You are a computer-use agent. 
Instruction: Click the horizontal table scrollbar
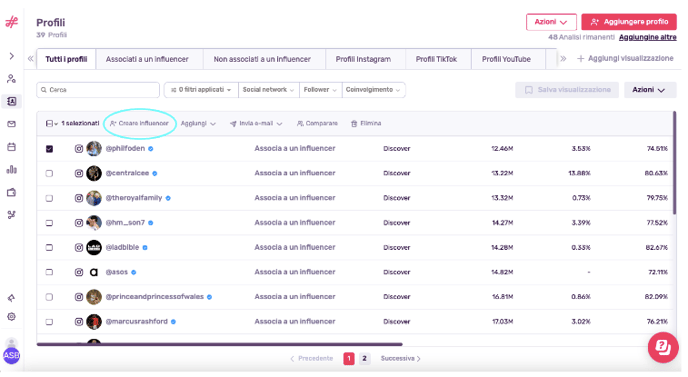(x=219, y=345)
